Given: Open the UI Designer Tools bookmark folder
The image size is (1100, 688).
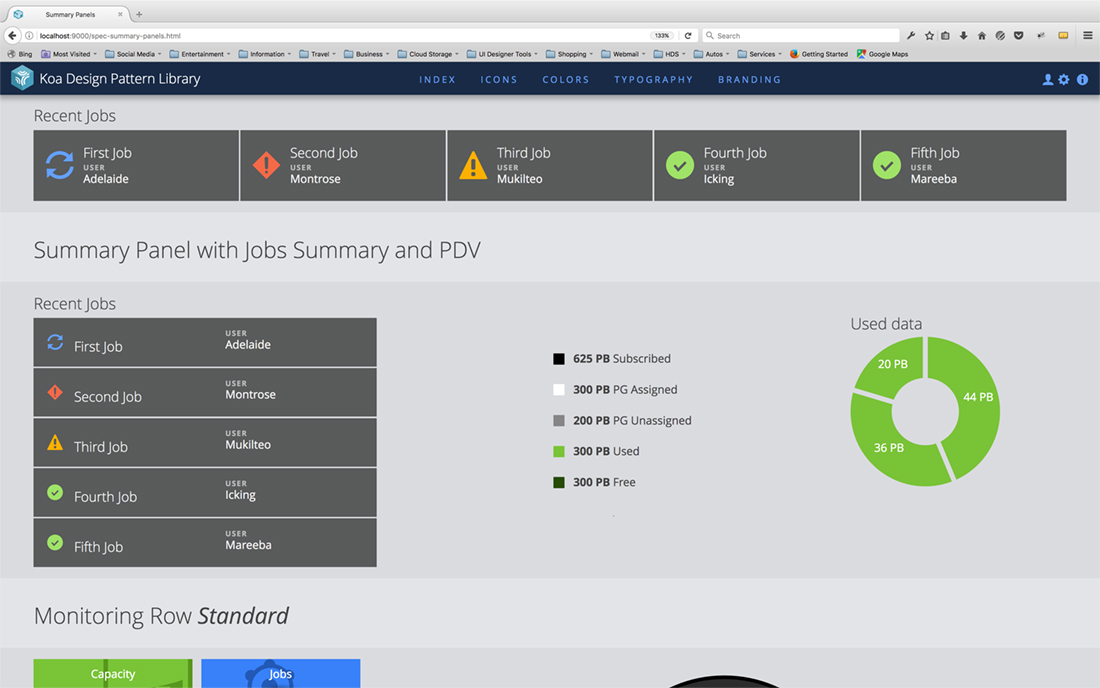Looking at the screenshot, I should 504,54.
